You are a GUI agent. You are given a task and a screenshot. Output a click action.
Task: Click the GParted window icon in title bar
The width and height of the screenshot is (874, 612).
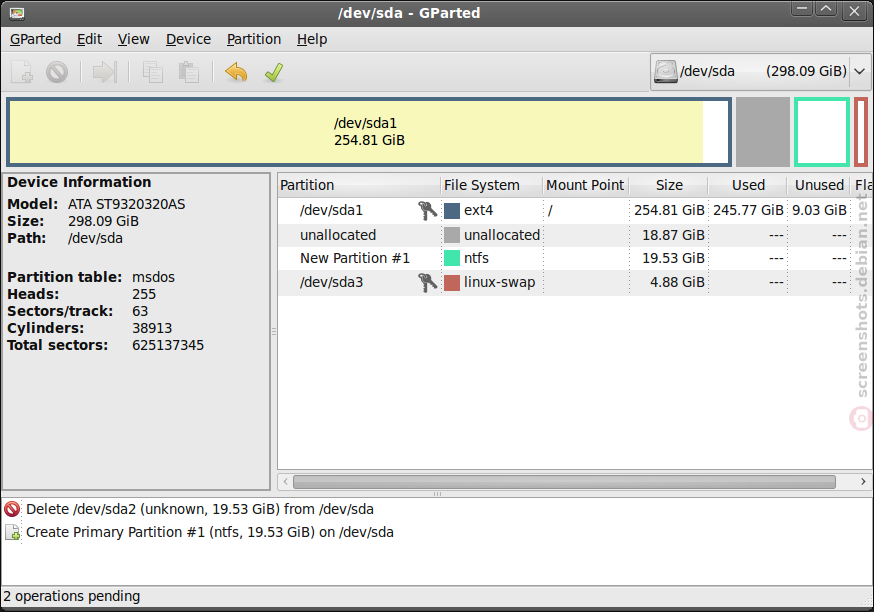click(x=17, y=13)
